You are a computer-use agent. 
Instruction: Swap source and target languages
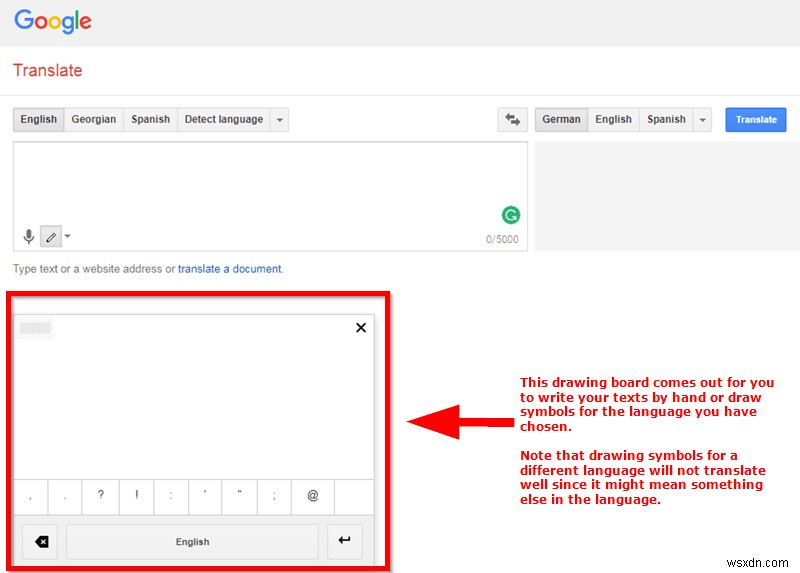click(x=512, y=120)
